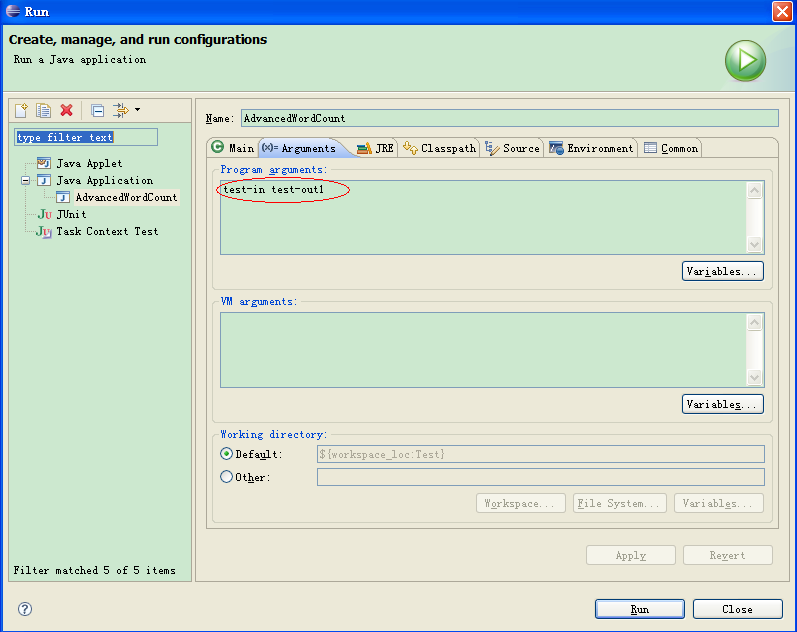Create a new launch configuration
Screen dimensions: 797x632
(21, 110)
